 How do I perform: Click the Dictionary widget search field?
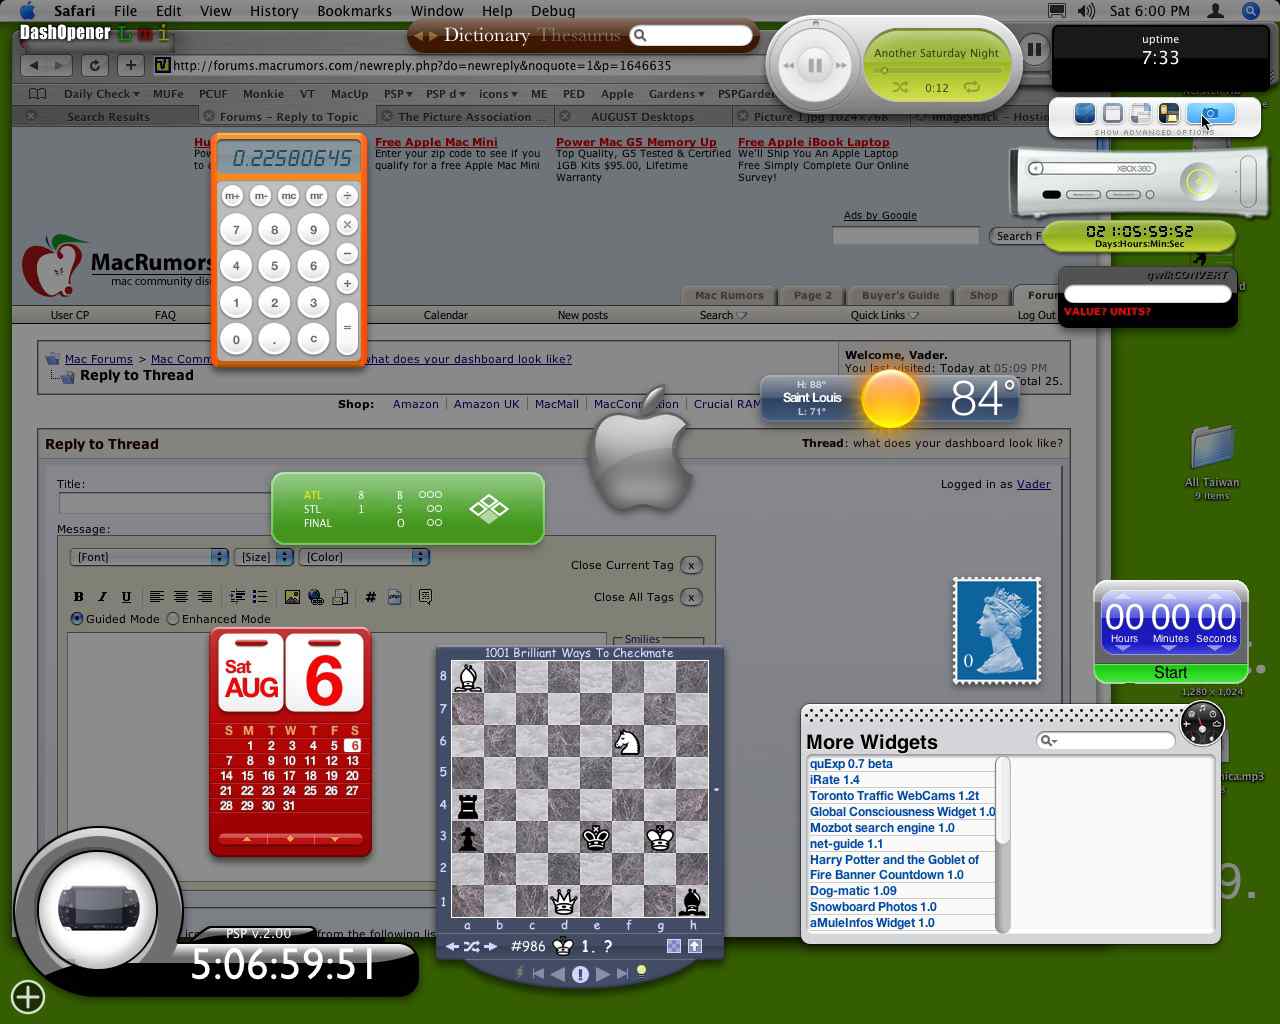692,36
